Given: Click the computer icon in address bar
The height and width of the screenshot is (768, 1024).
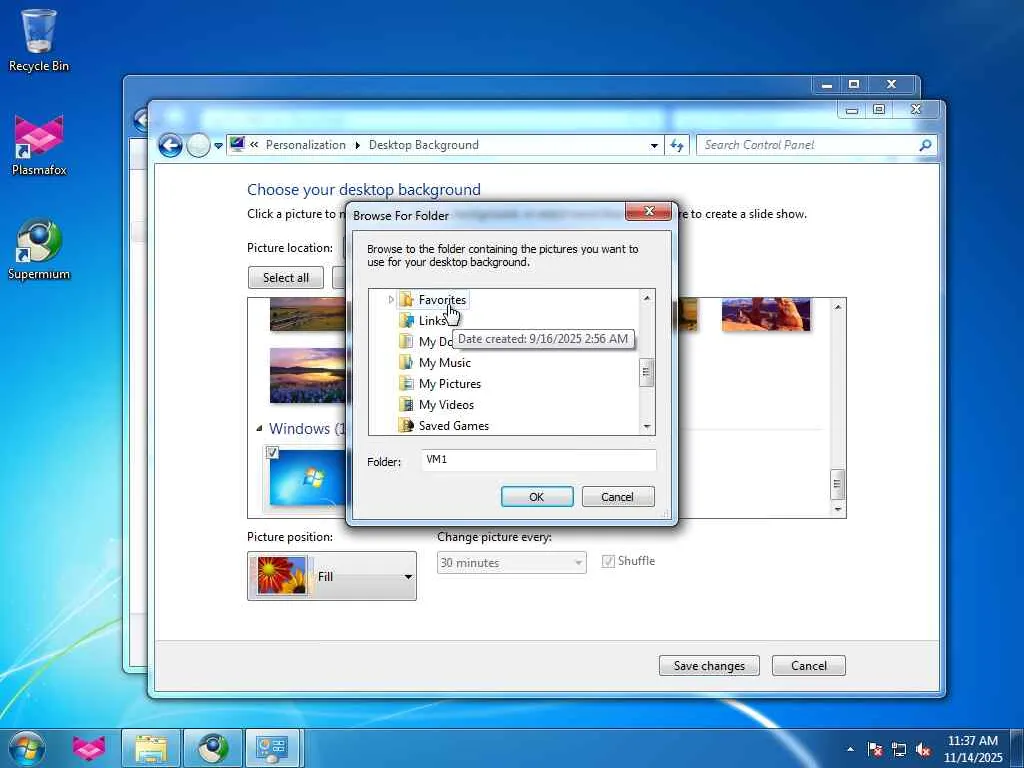Looking at the screenshot, I should [237, 144].
